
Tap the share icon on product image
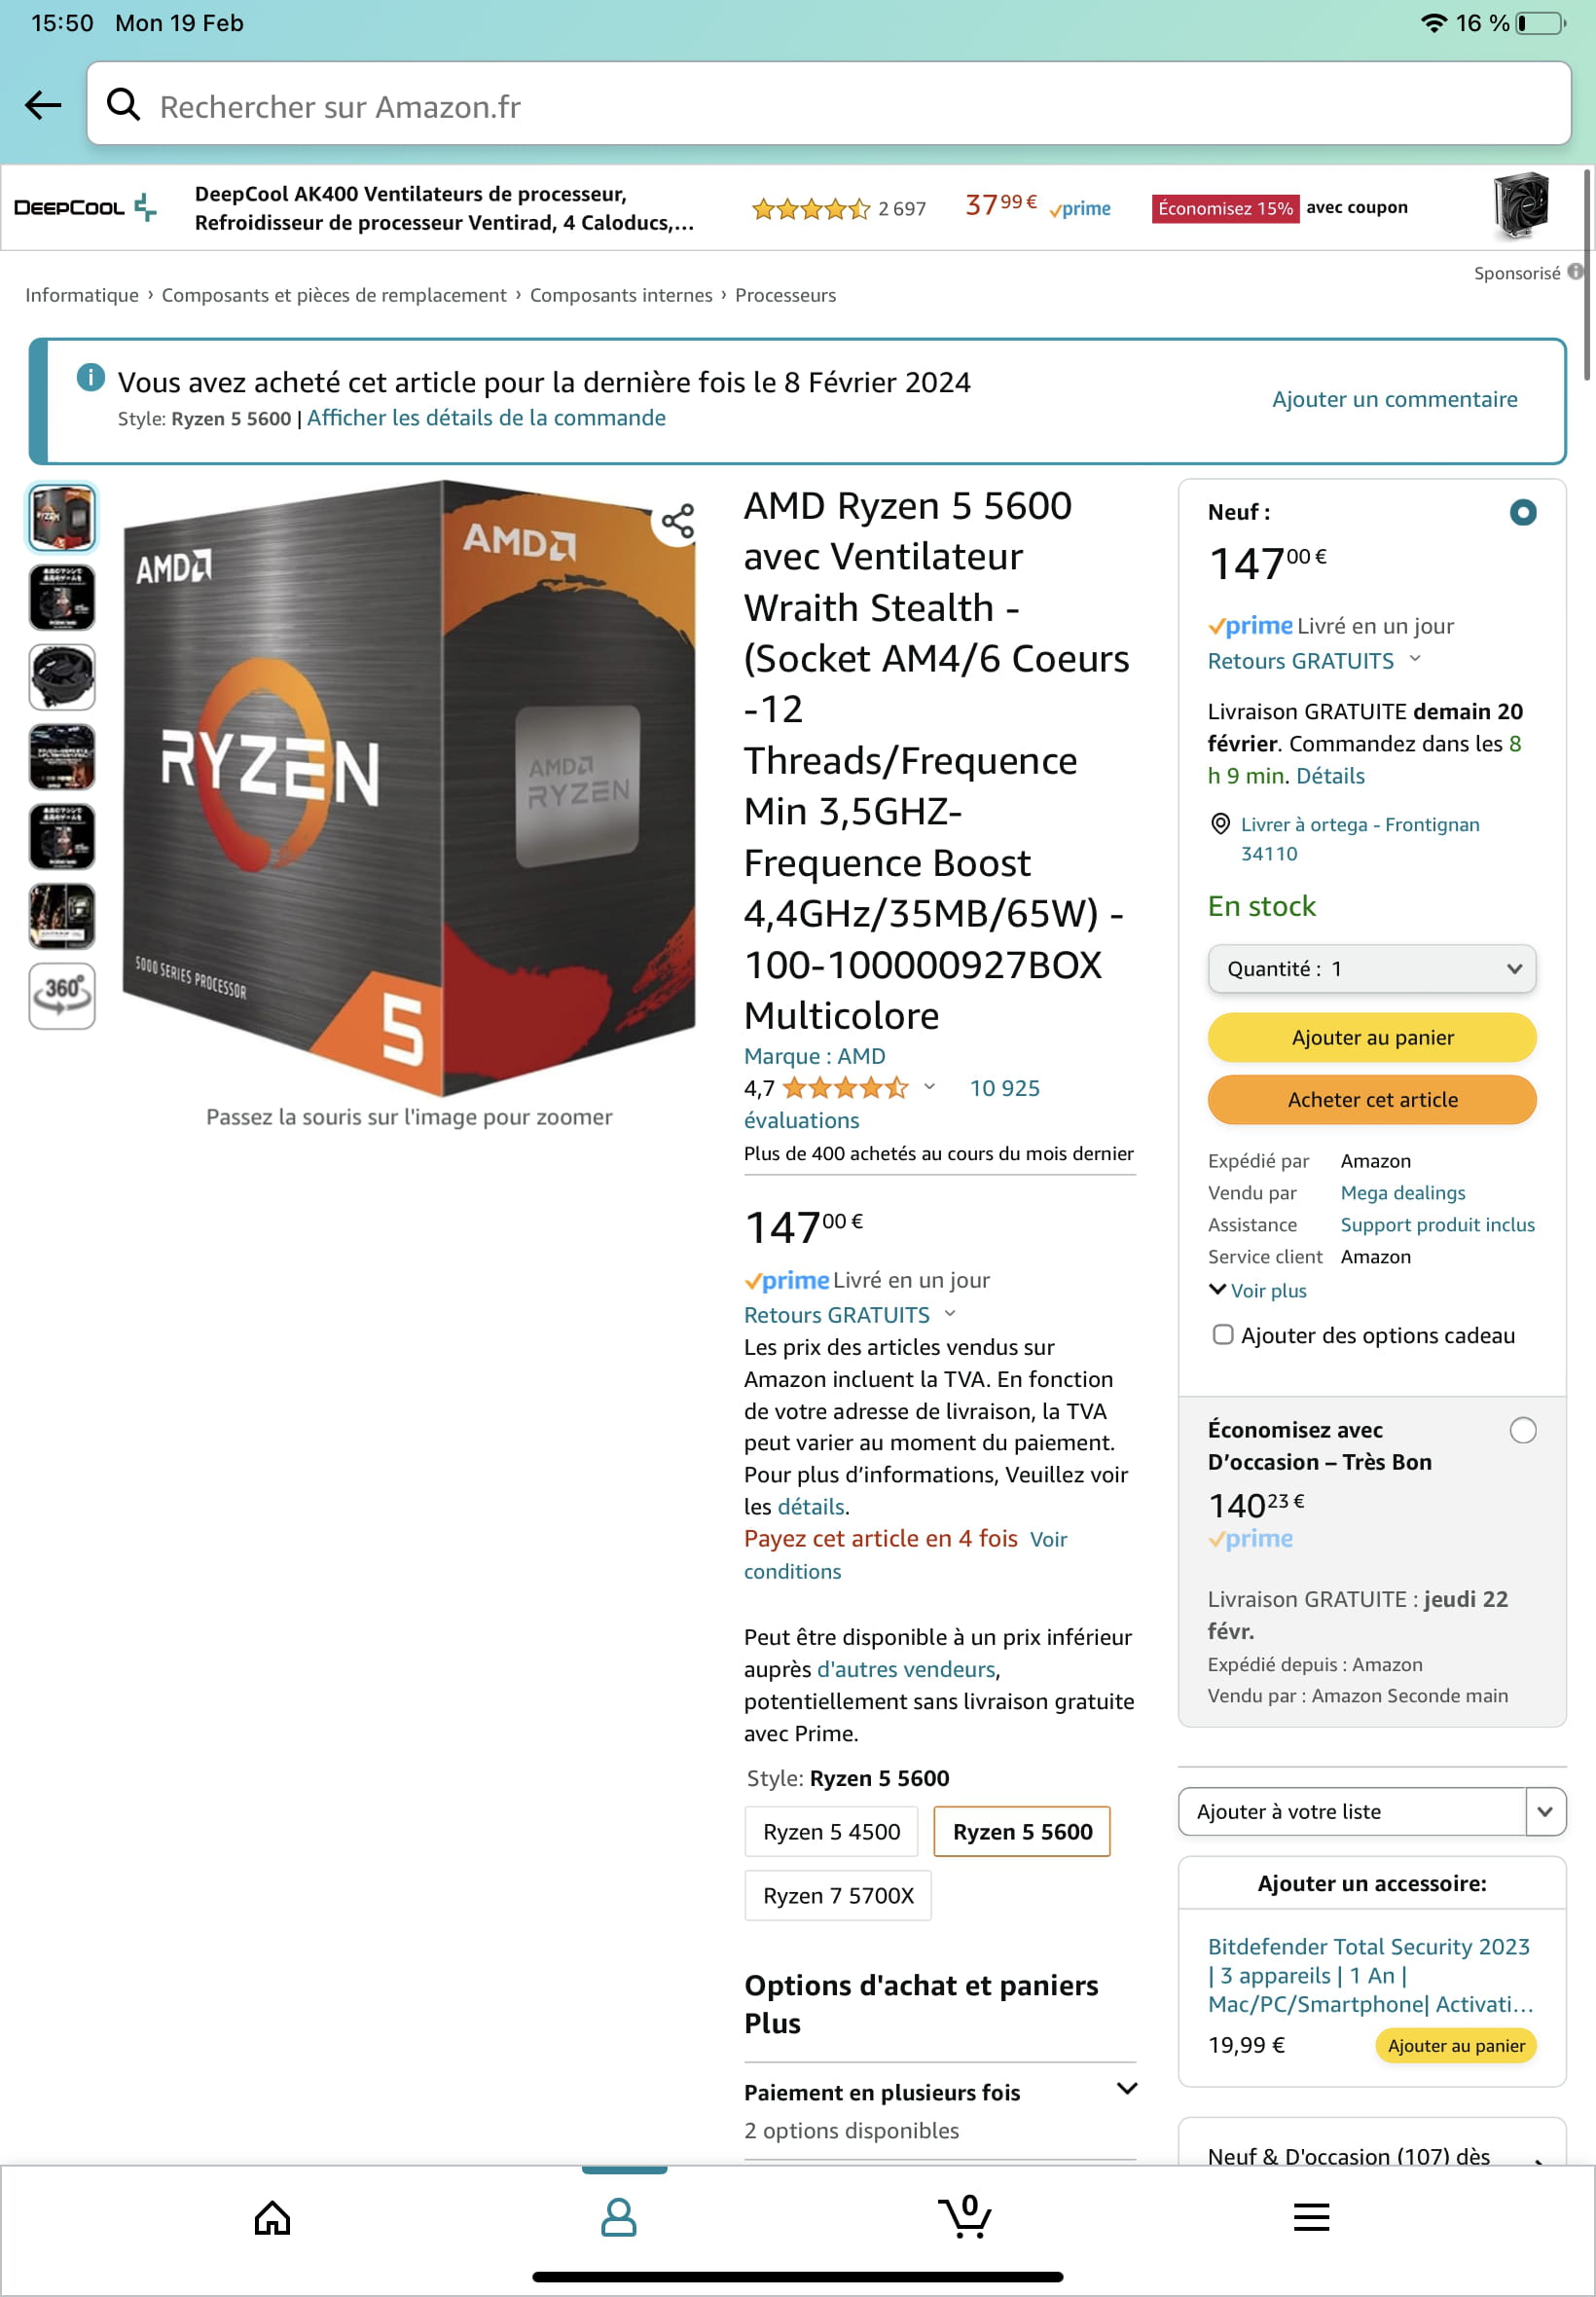point(677,521)
